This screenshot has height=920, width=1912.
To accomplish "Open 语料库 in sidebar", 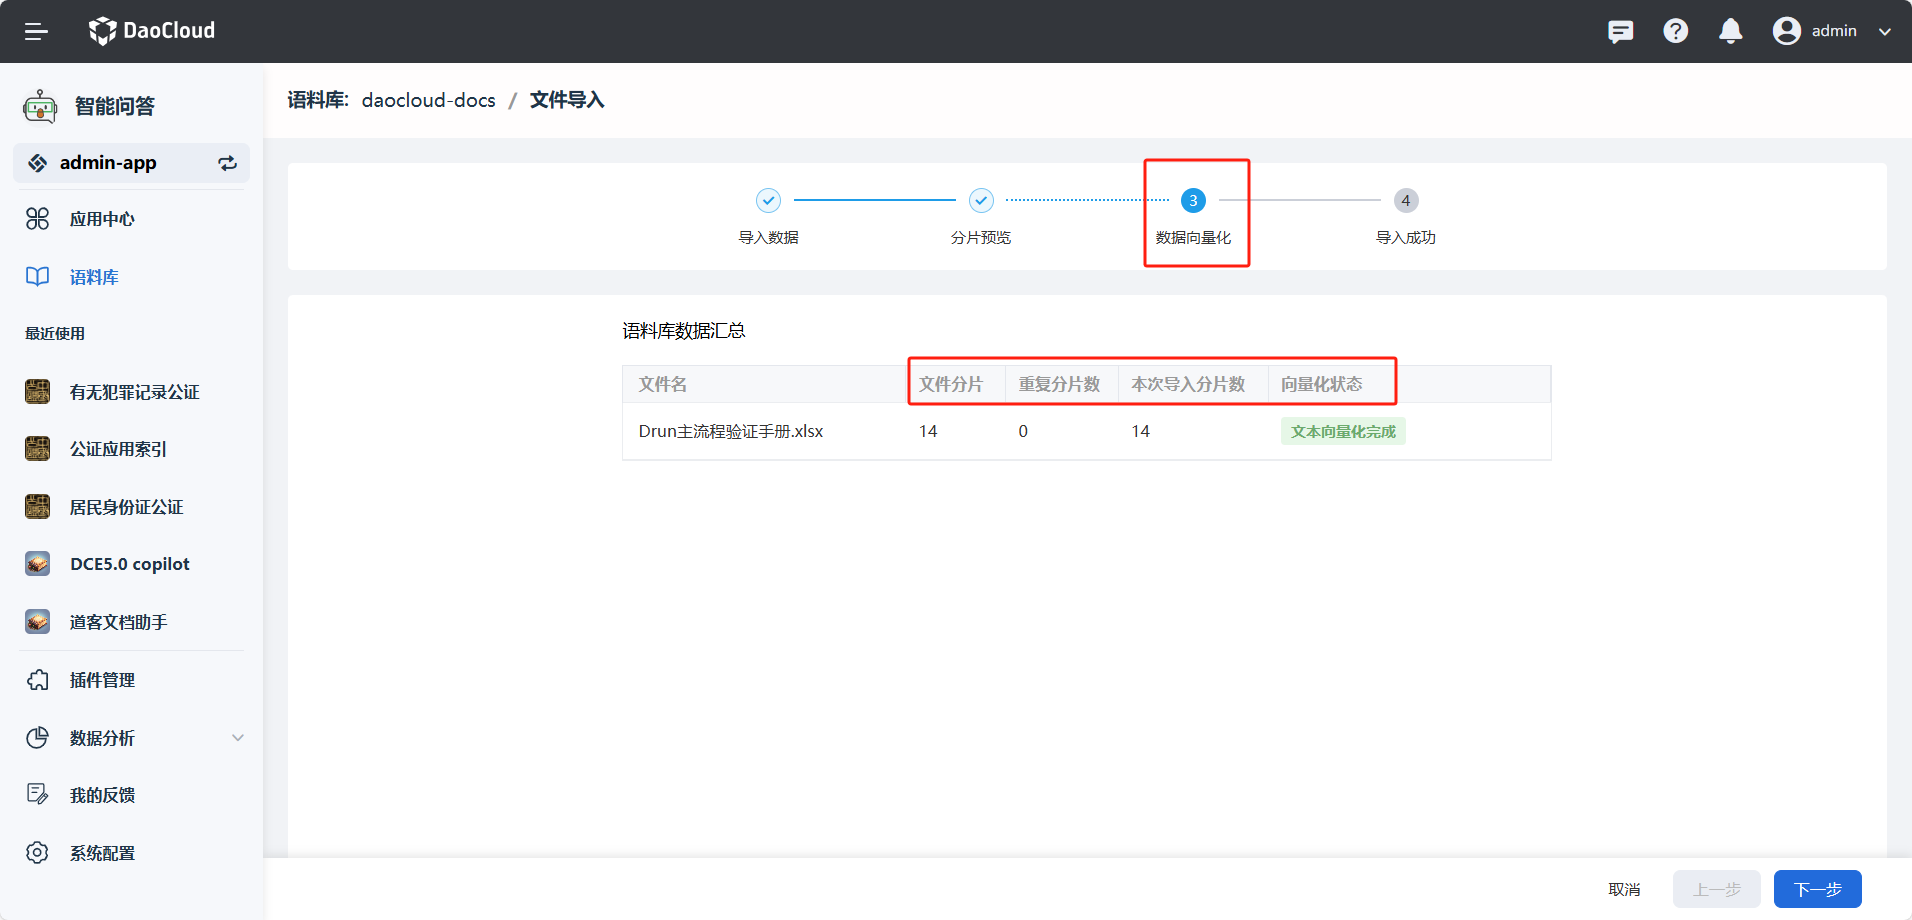I will coord(94,277).
